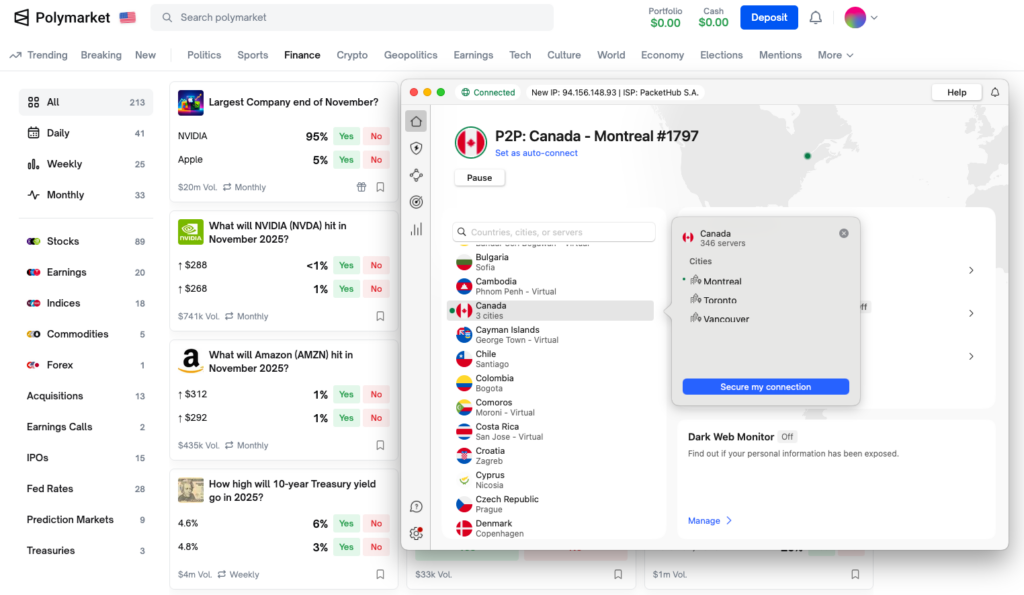Open the Geopolitics category

411,56
